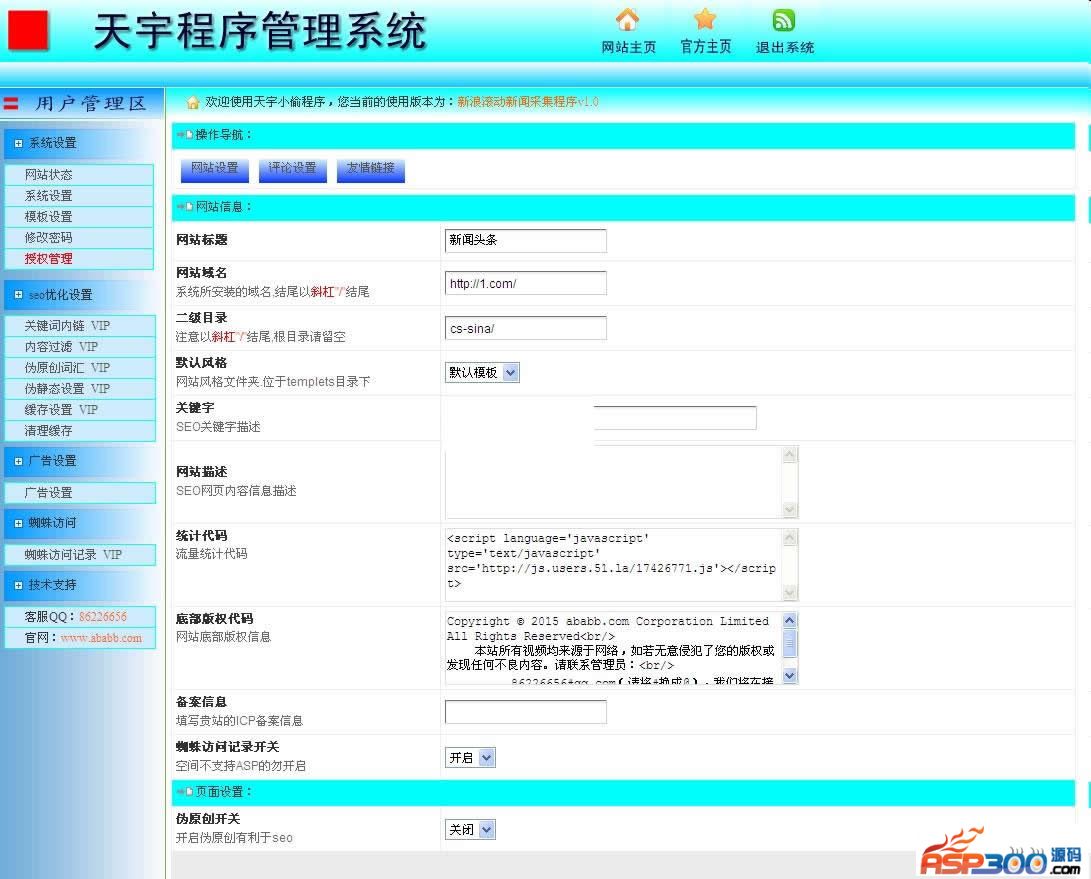This screenshot has height=879, width=1091.
Task: Open 内容过滤 VIP item
Action: click(80, 347)
